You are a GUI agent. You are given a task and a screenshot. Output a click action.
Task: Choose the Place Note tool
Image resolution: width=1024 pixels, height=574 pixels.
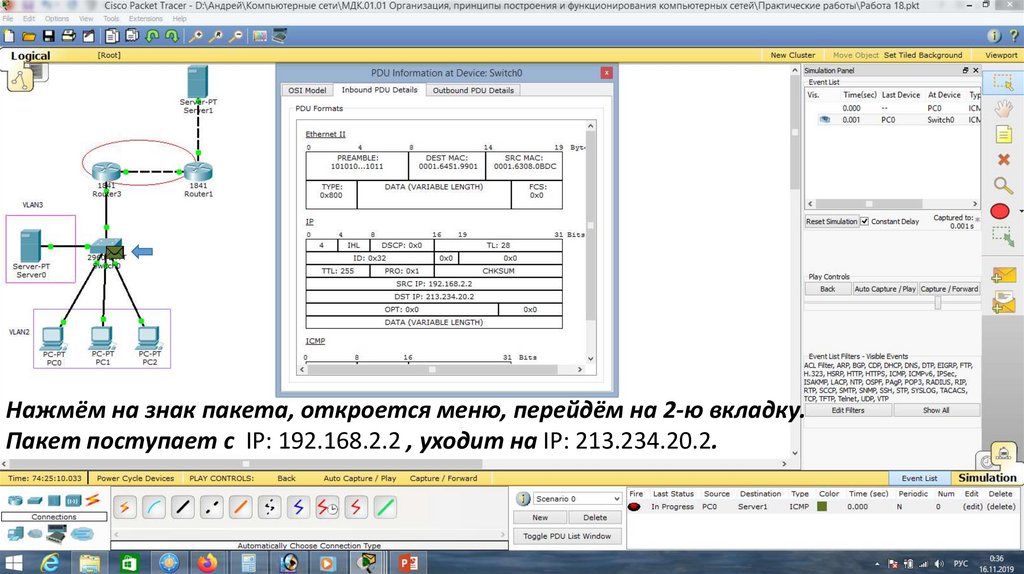[x=1003, y=134]
